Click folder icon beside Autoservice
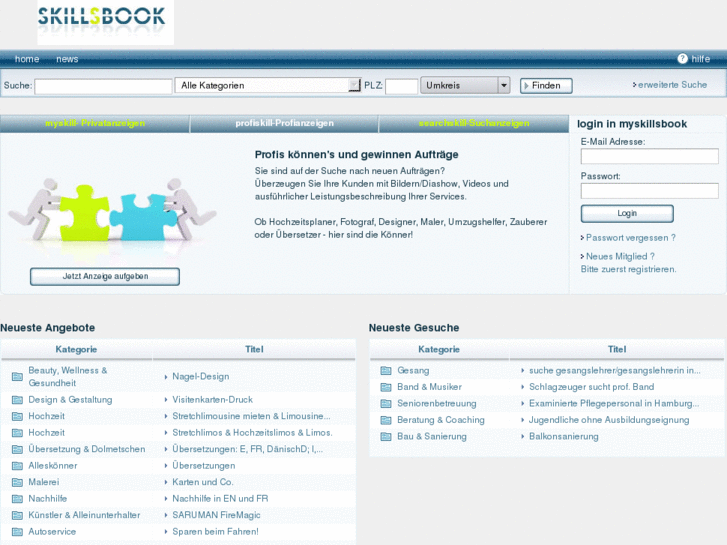Screen dimensions: 727x545 pyautogui.click(x=17, y=532)
